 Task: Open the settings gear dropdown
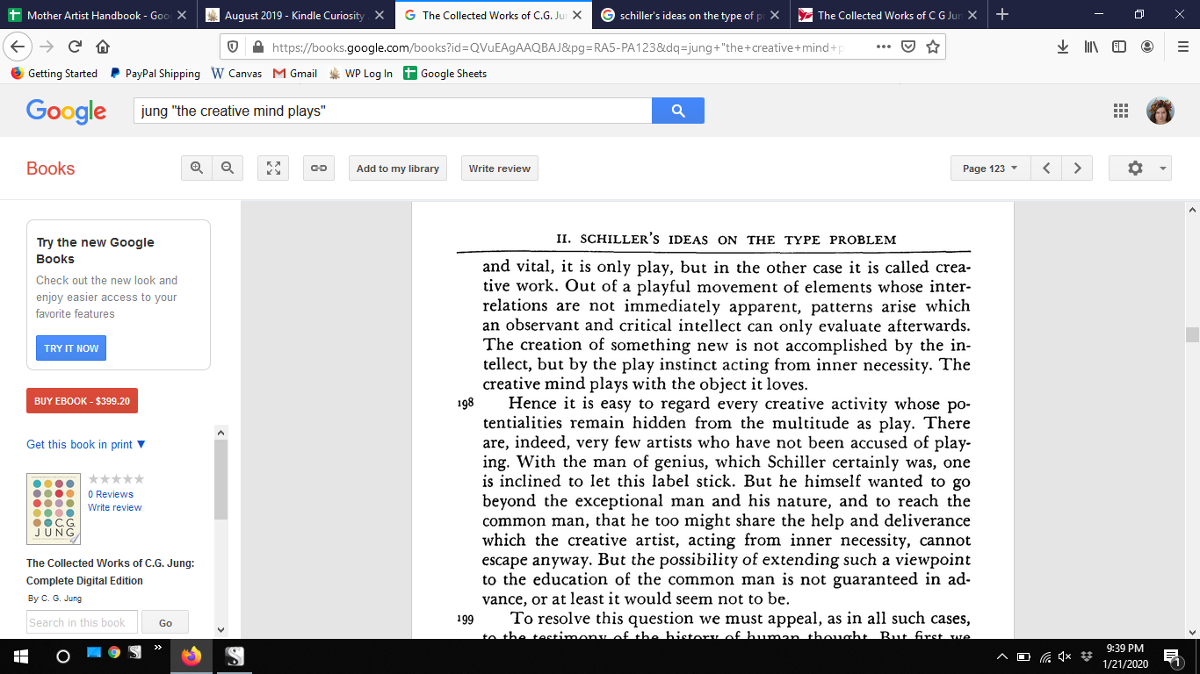1140,168
